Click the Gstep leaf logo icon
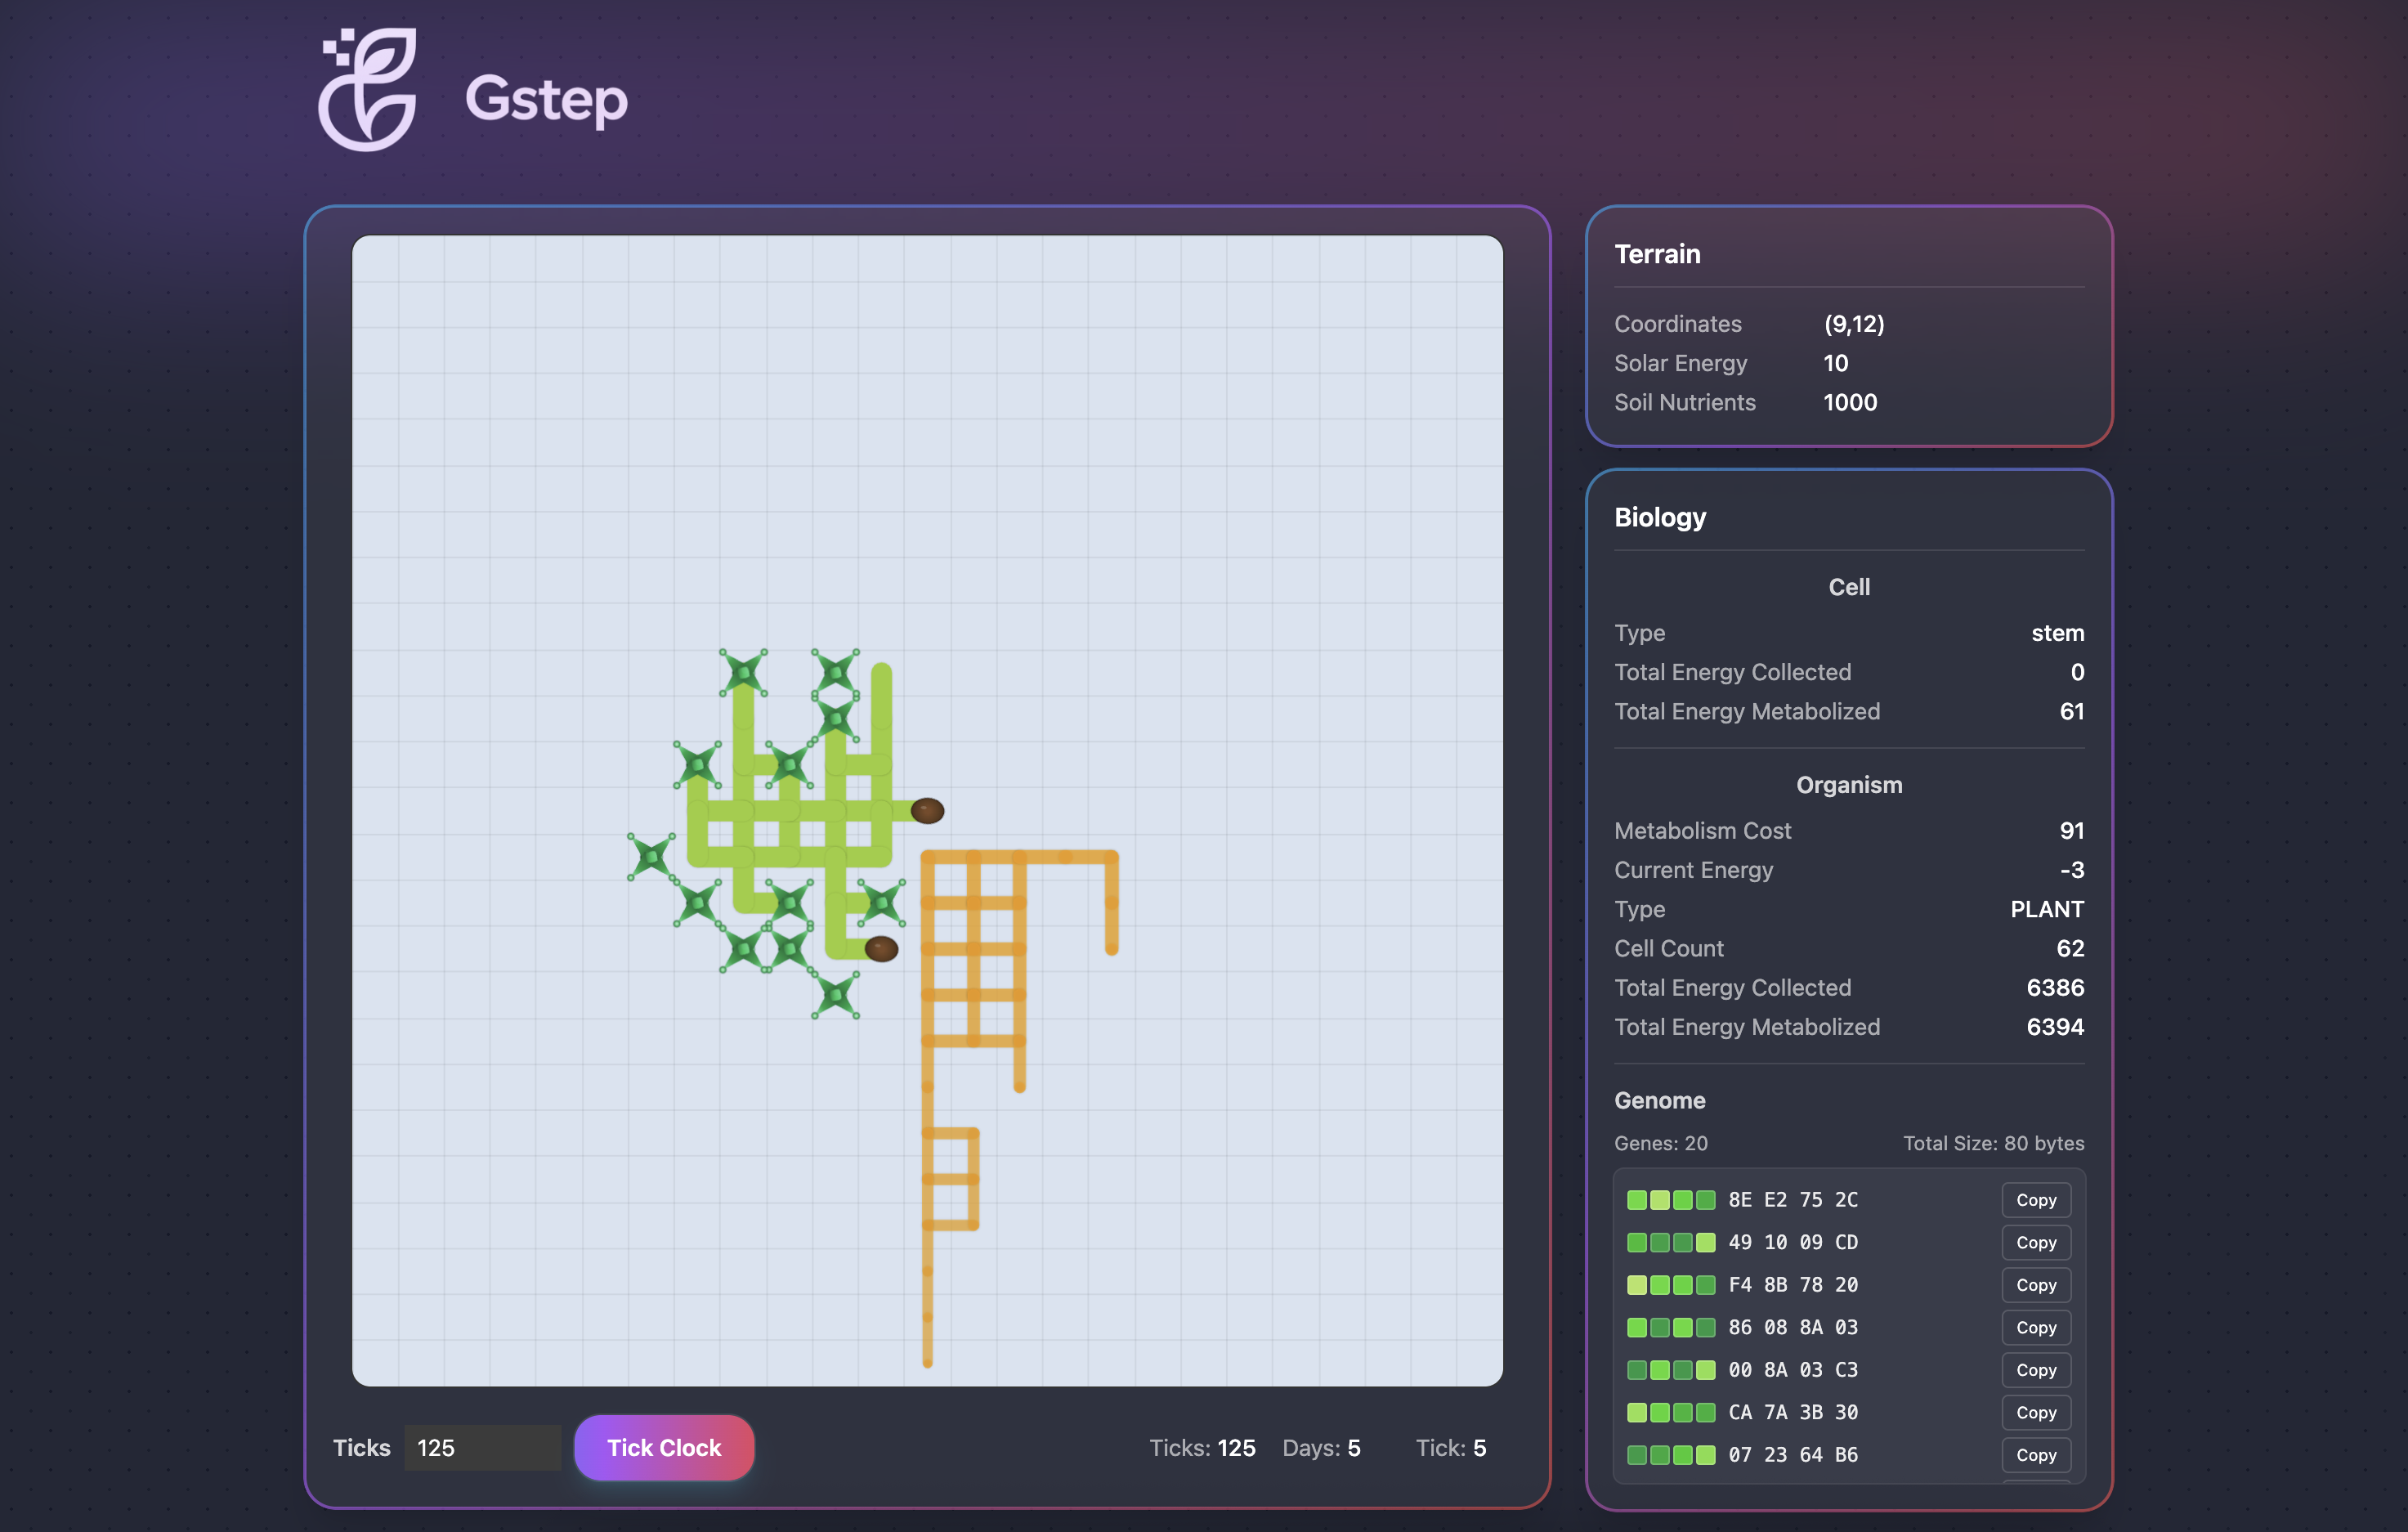This screenshot has height=1532, width=2408. (368, 90)
